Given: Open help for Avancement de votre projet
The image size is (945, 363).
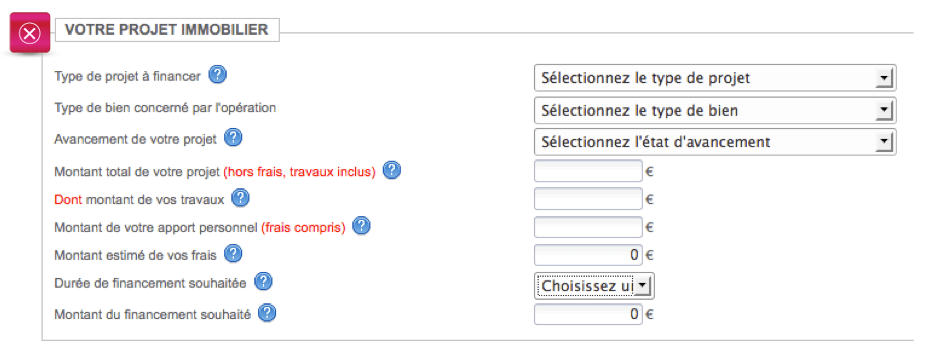Looking at the screenshot, I should point(233,138).
